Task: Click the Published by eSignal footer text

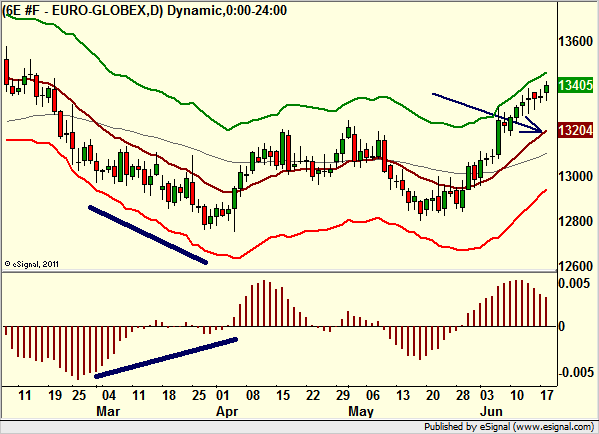Action: pos(509,426)
